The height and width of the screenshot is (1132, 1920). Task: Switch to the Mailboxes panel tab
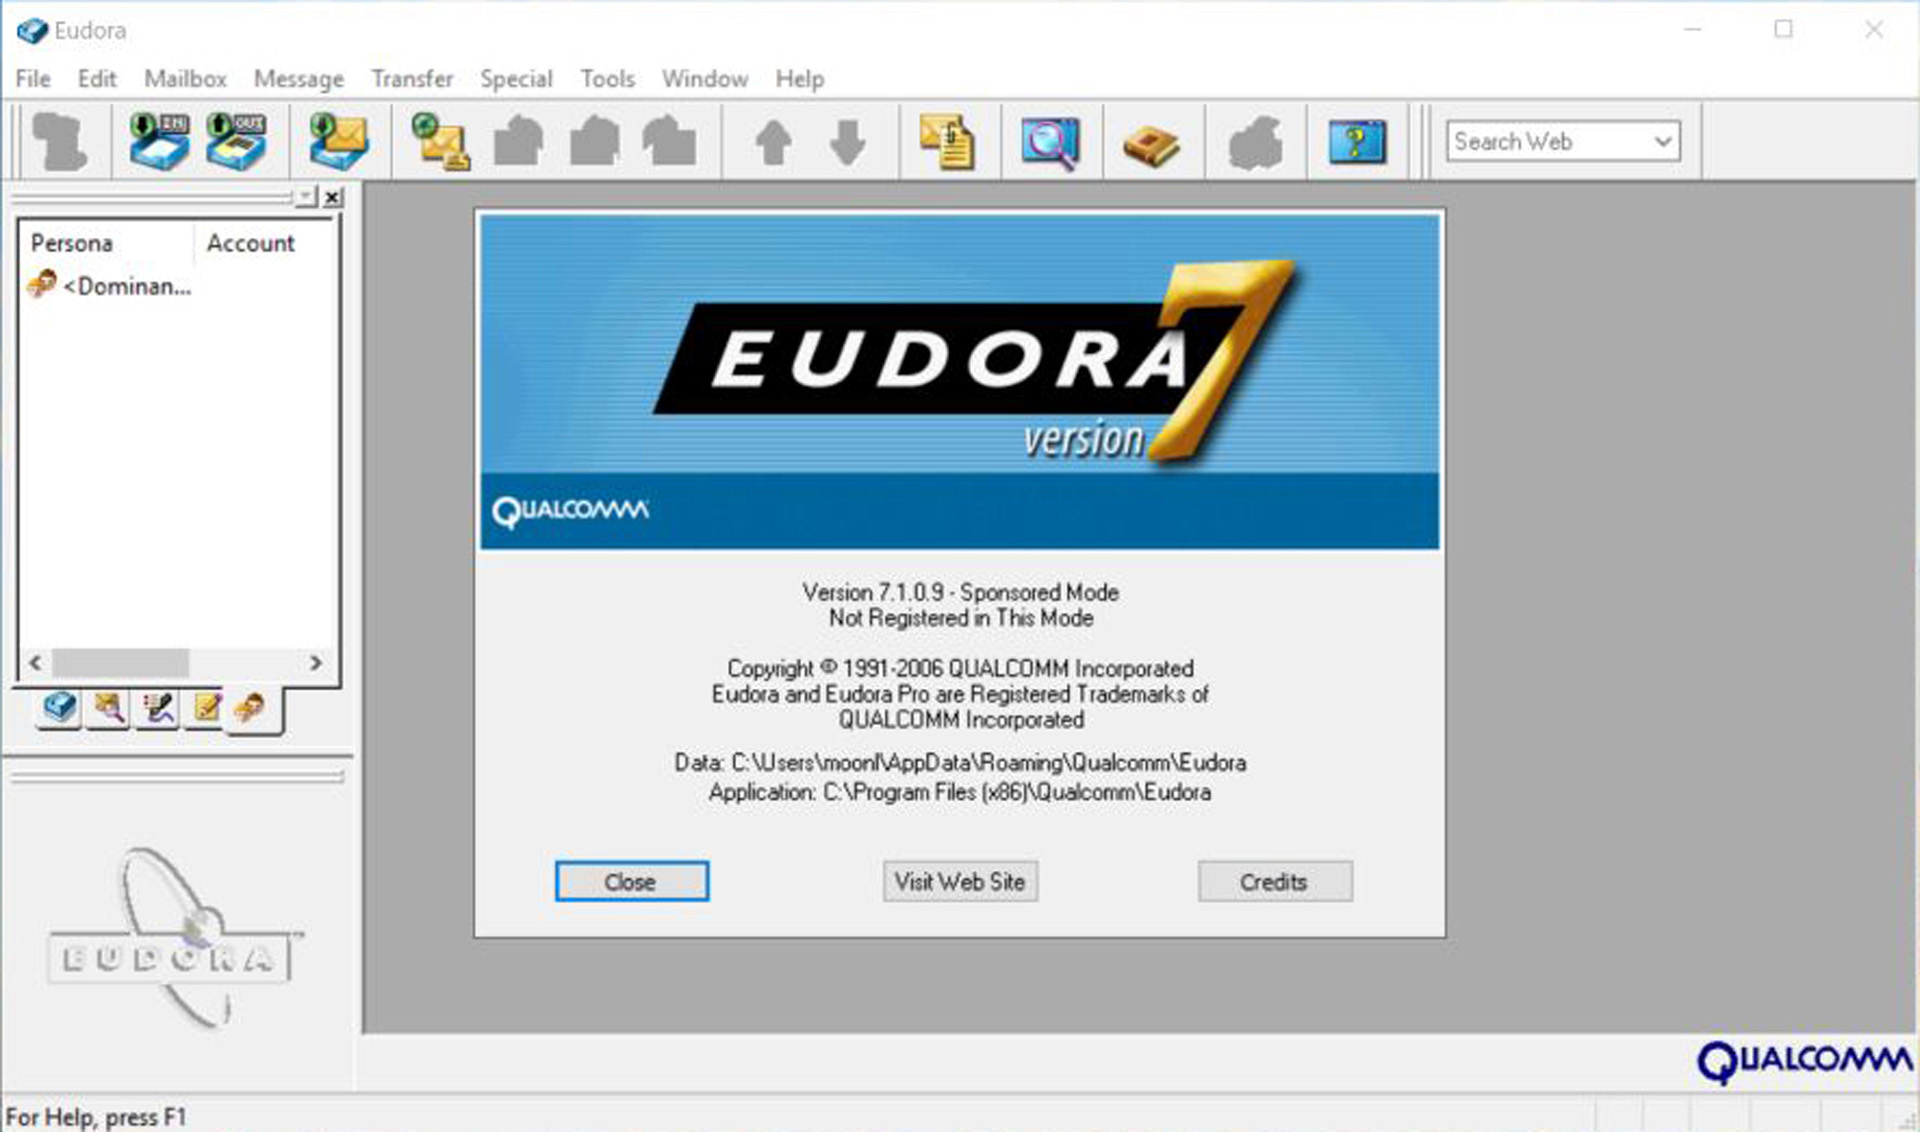point(60,708)
